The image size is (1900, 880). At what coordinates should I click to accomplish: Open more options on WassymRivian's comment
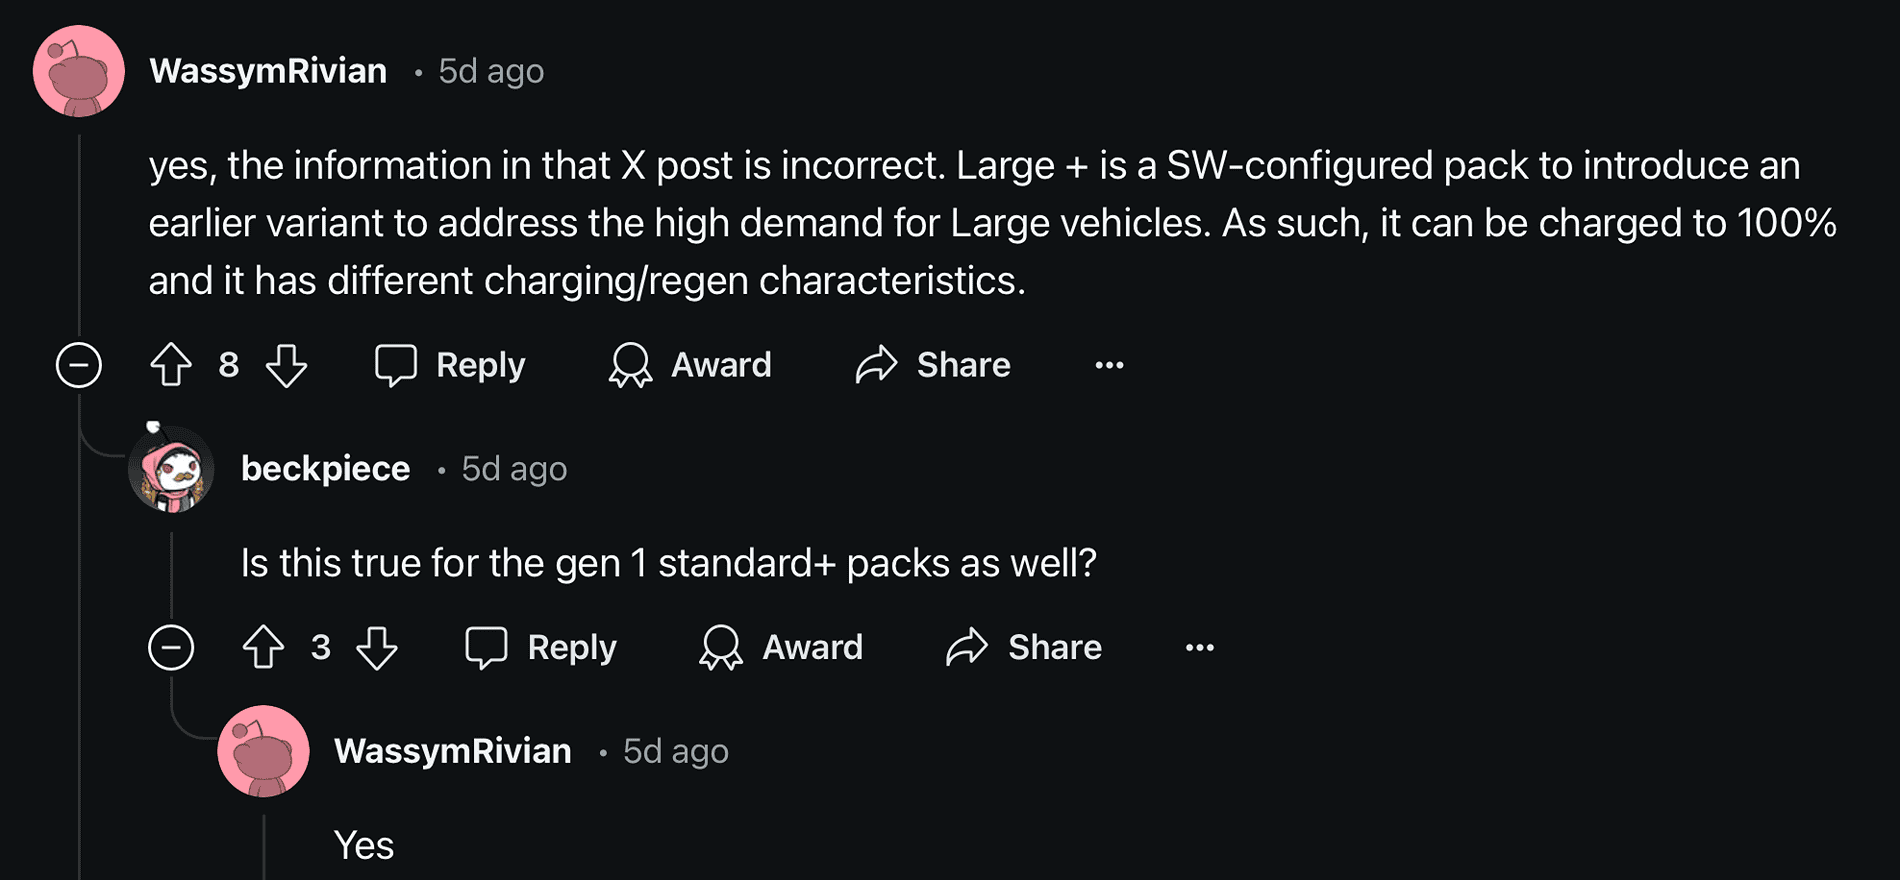(x=1109, y=365)
